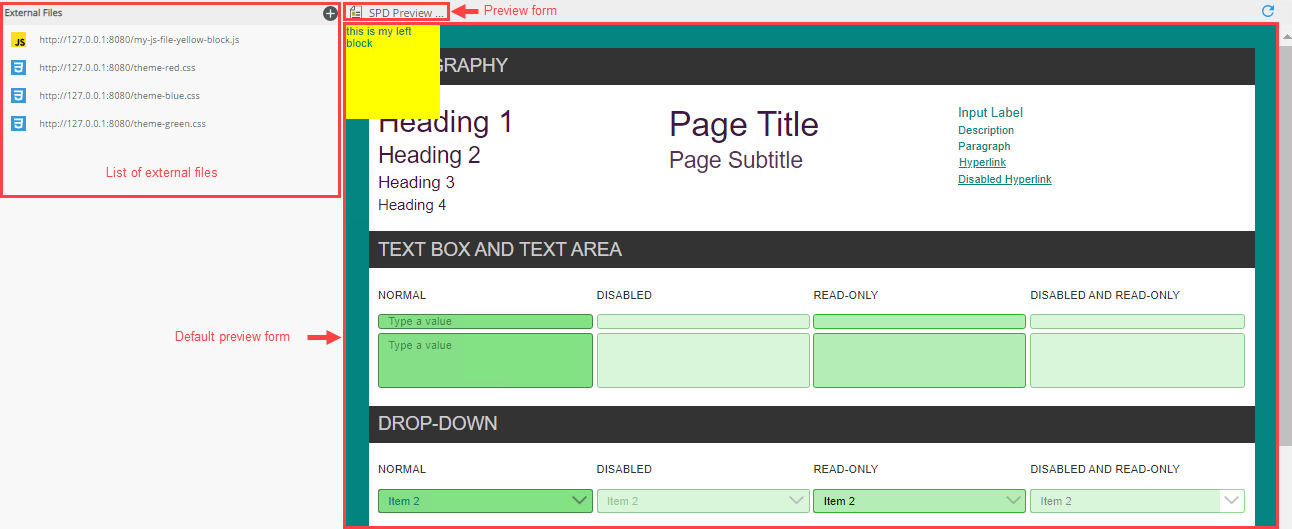This screenshot has width=1292, height=529.
Task: Open the read-only Item 2 drop-down
Action: click(x=919, y=501)
